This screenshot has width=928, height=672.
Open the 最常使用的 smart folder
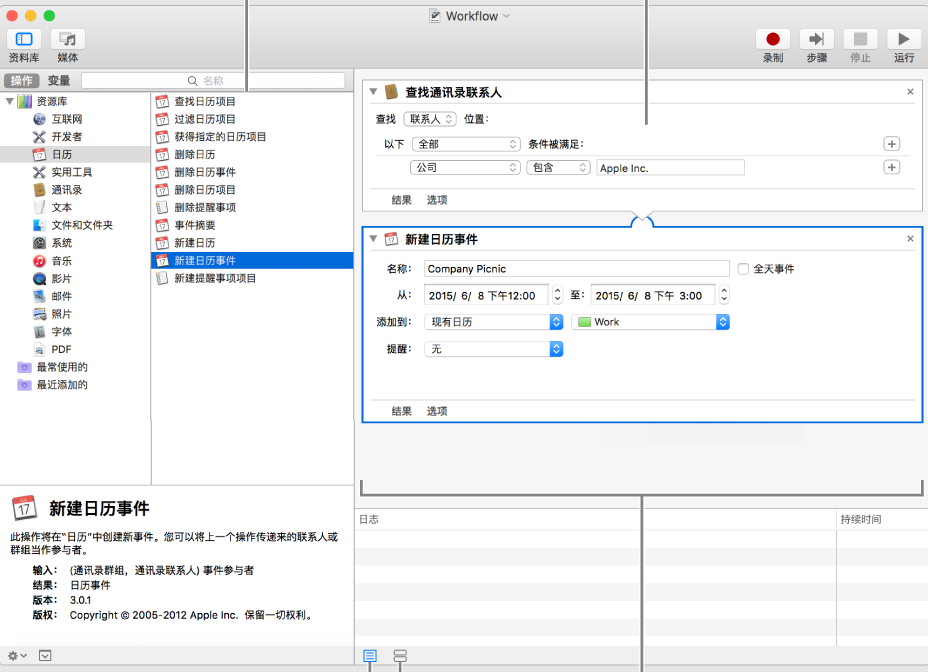[62, 367]
